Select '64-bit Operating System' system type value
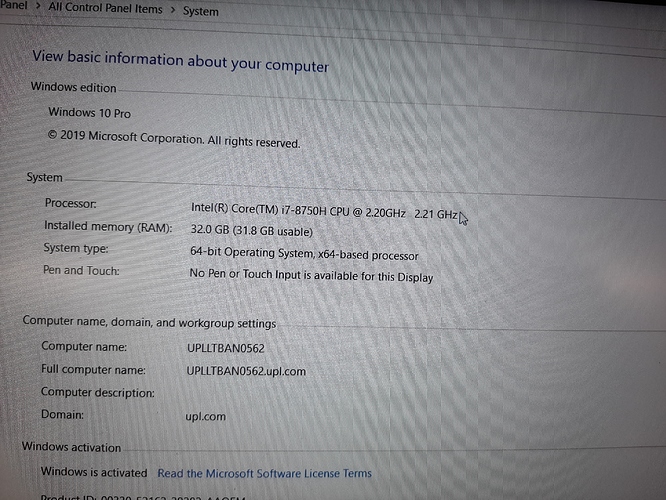 click(x=304, y=254)
